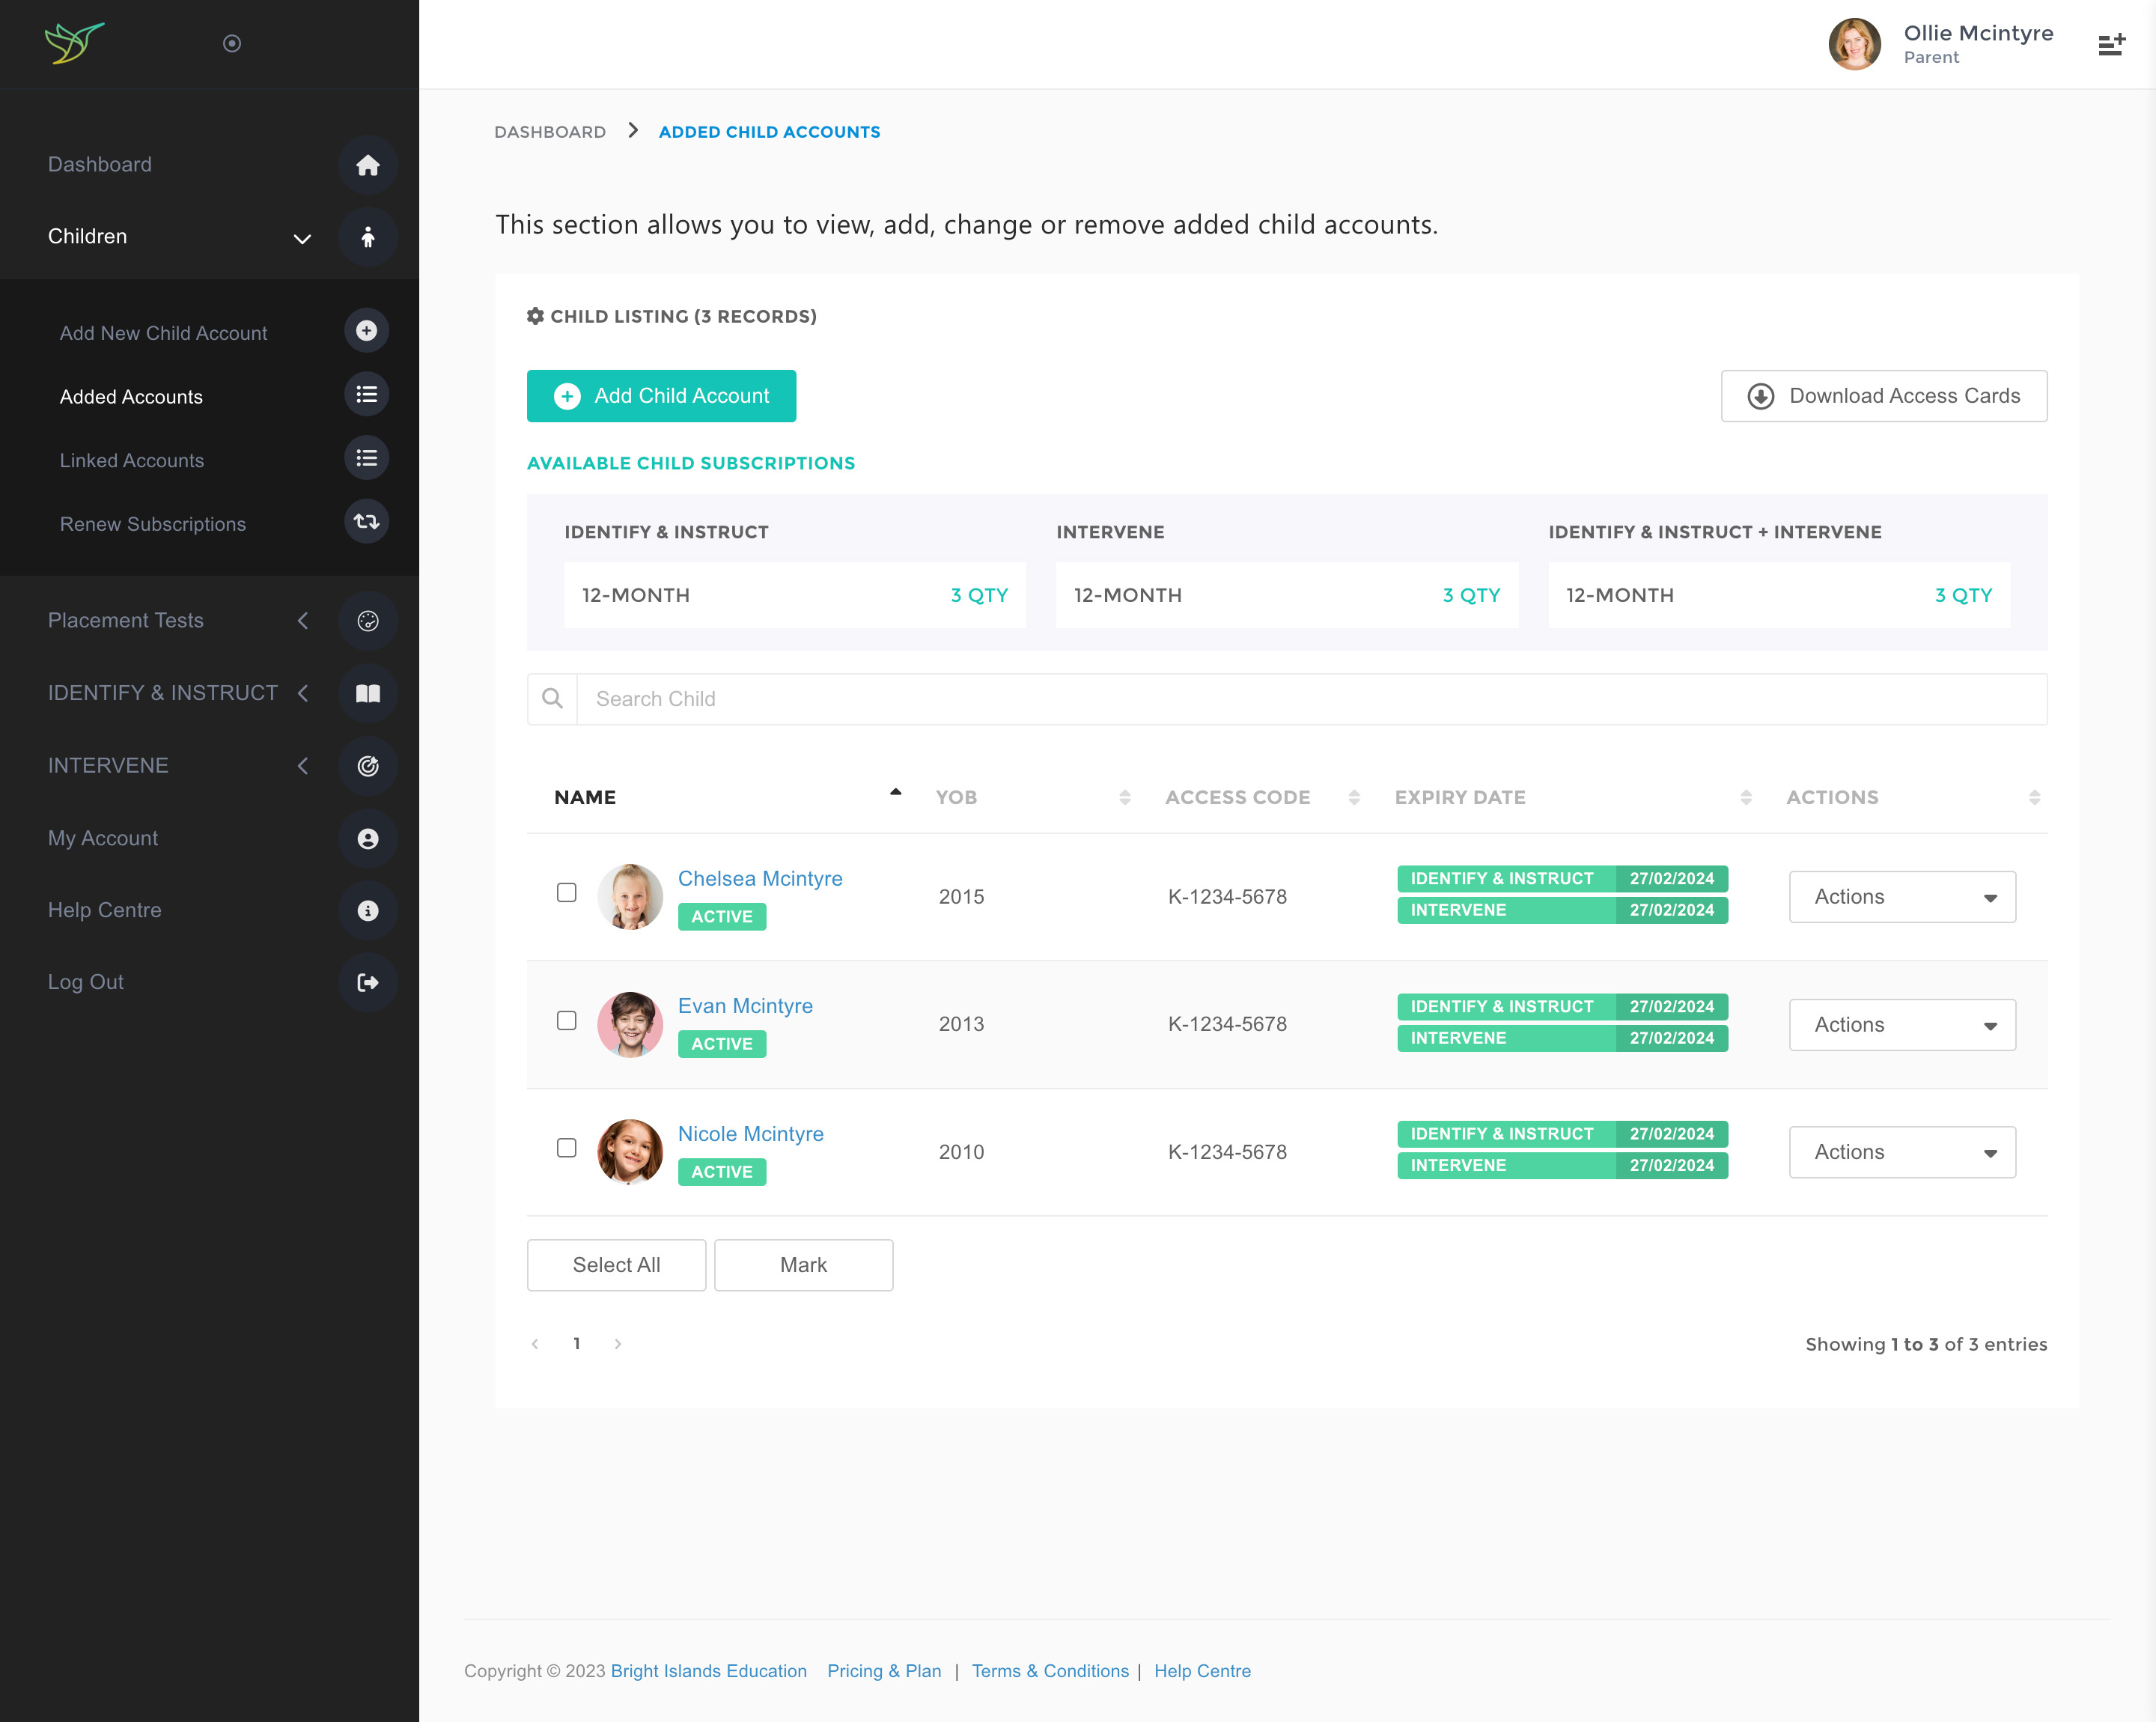Tick the checkbox for Nicole Mcintyre
The image size is (2156, 1722).
tap(567, 1148)
